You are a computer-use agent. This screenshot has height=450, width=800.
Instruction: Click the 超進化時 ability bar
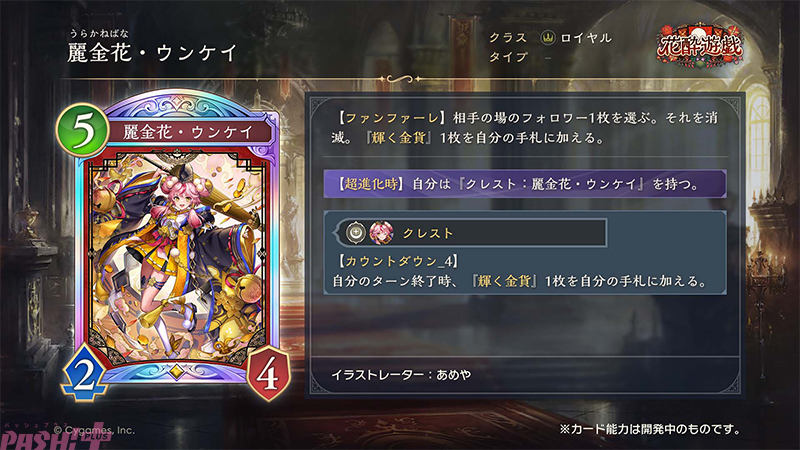pyautogui.click(x=525, y=184)
